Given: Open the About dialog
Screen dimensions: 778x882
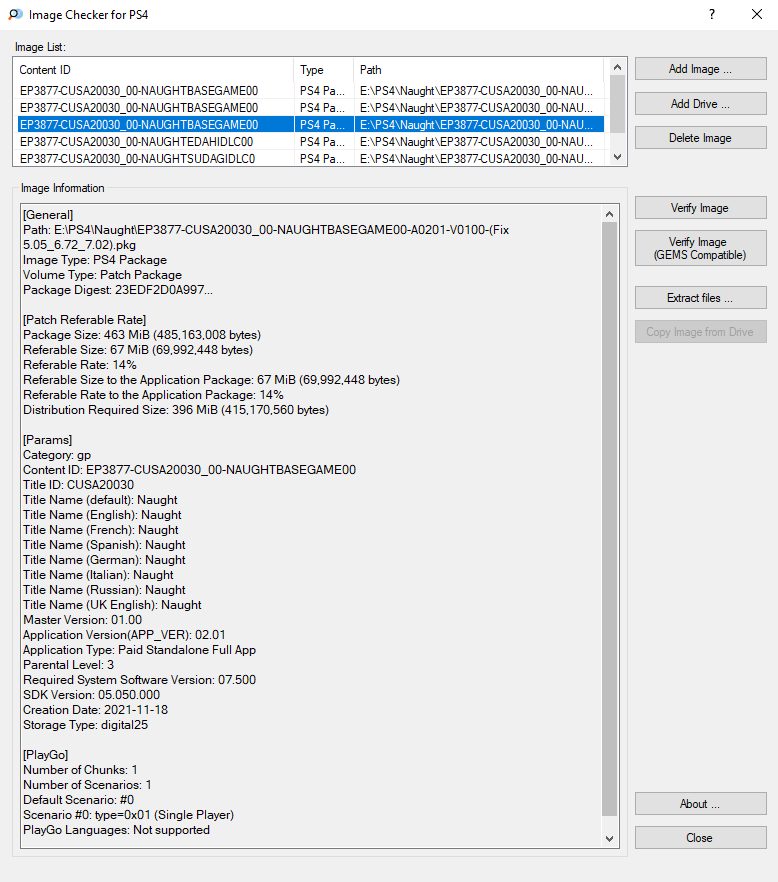Looking at the screenshot, I should [700, 804].
